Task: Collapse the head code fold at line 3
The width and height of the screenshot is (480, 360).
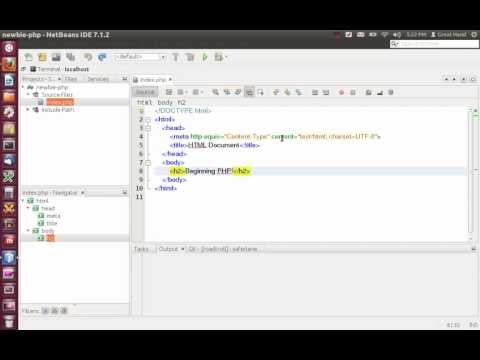Action: click(x=148, y=128)
